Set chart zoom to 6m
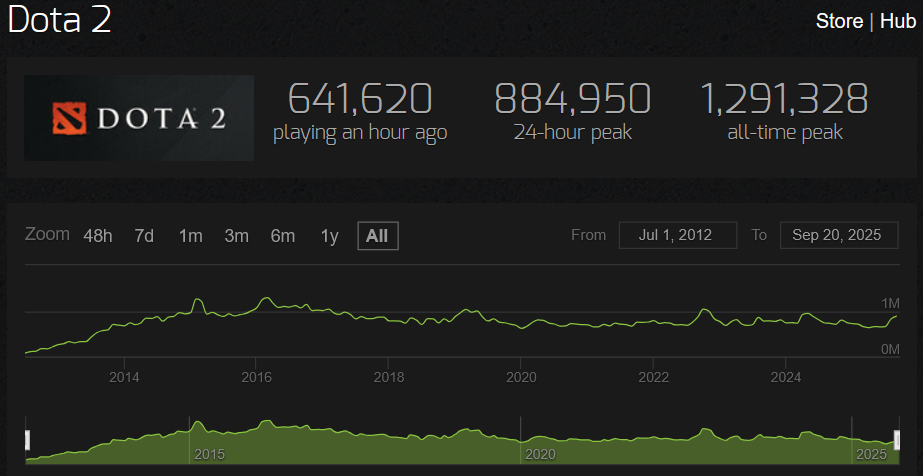 tap(283, 236)
